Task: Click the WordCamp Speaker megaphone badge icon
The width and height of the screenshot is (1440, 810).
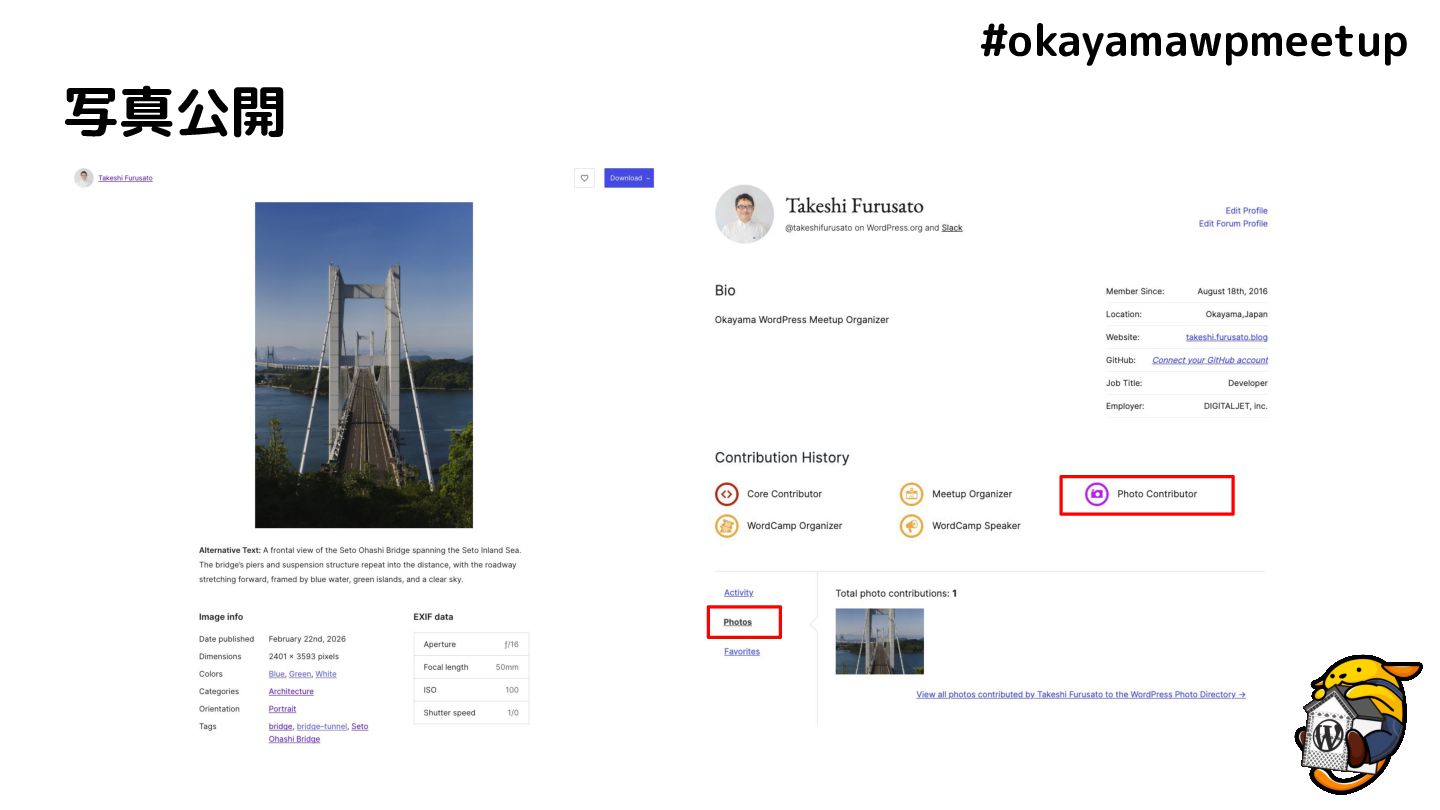Action: [911, 526]
